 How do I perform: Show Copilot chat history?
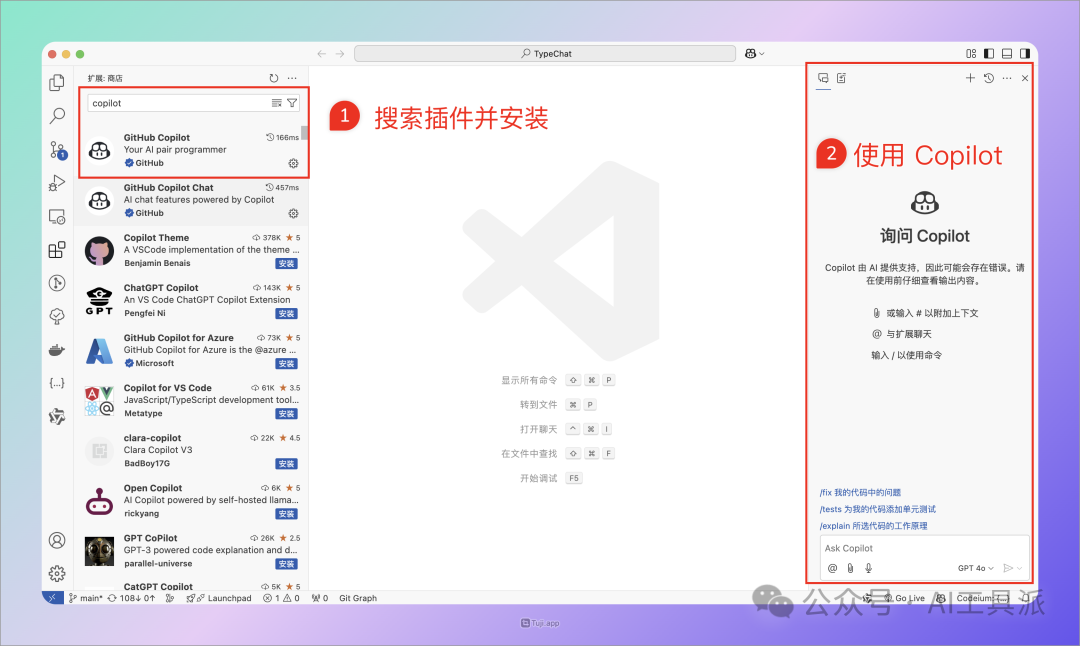pos(989,79)
